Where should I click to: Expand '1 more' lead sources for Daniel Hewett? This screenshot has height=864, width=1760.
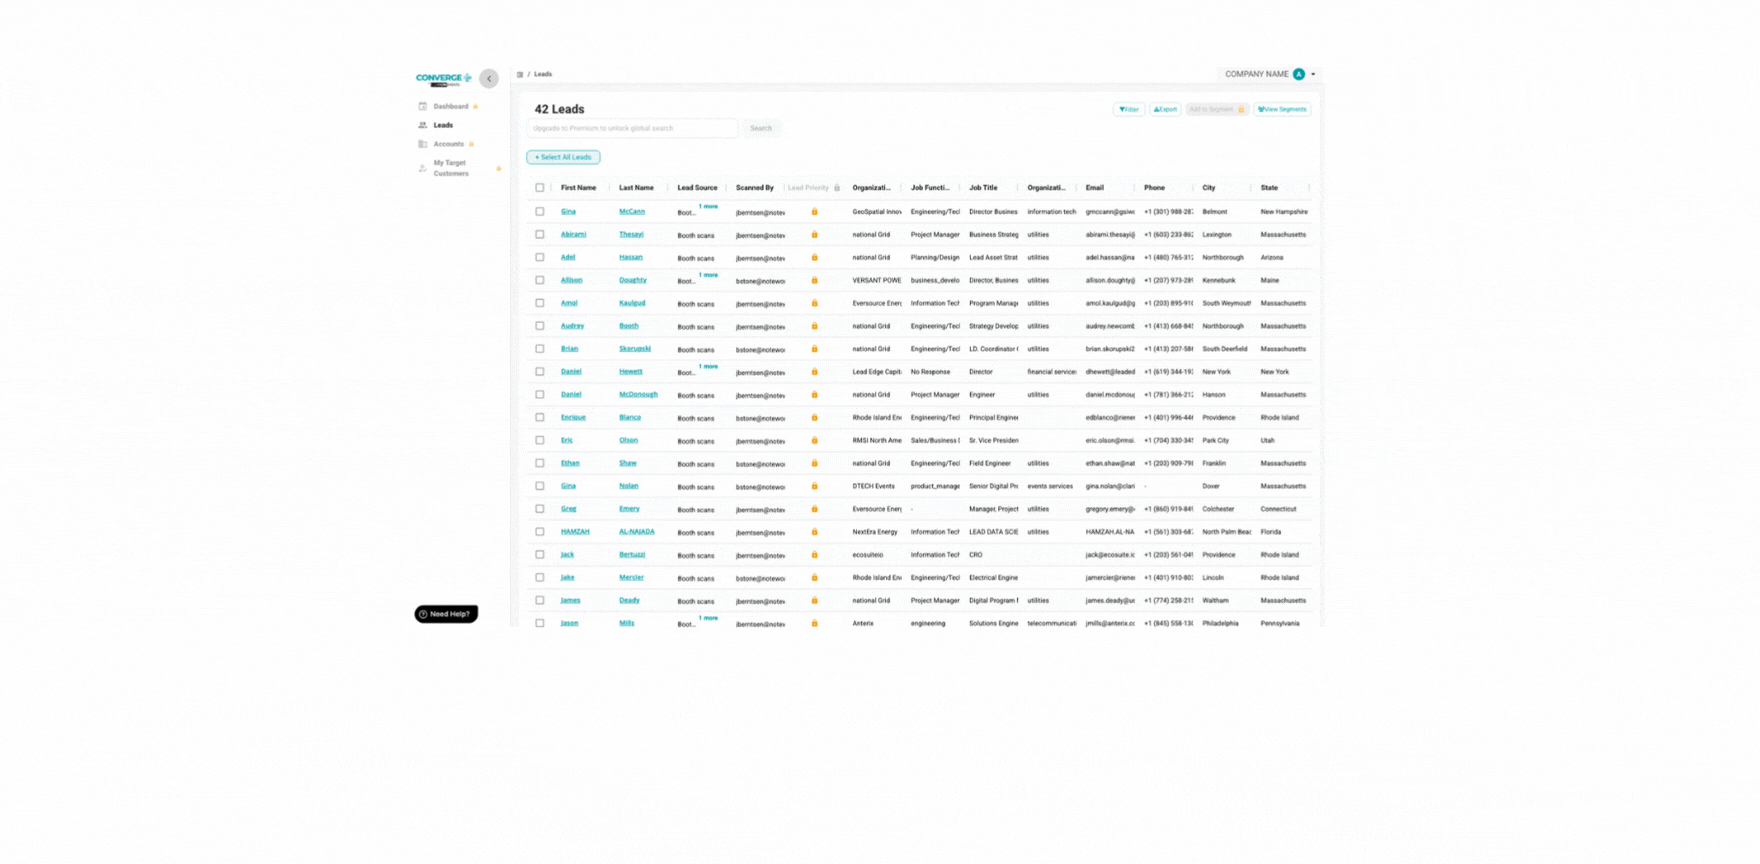pyautogui.click(x=708, y=366)
